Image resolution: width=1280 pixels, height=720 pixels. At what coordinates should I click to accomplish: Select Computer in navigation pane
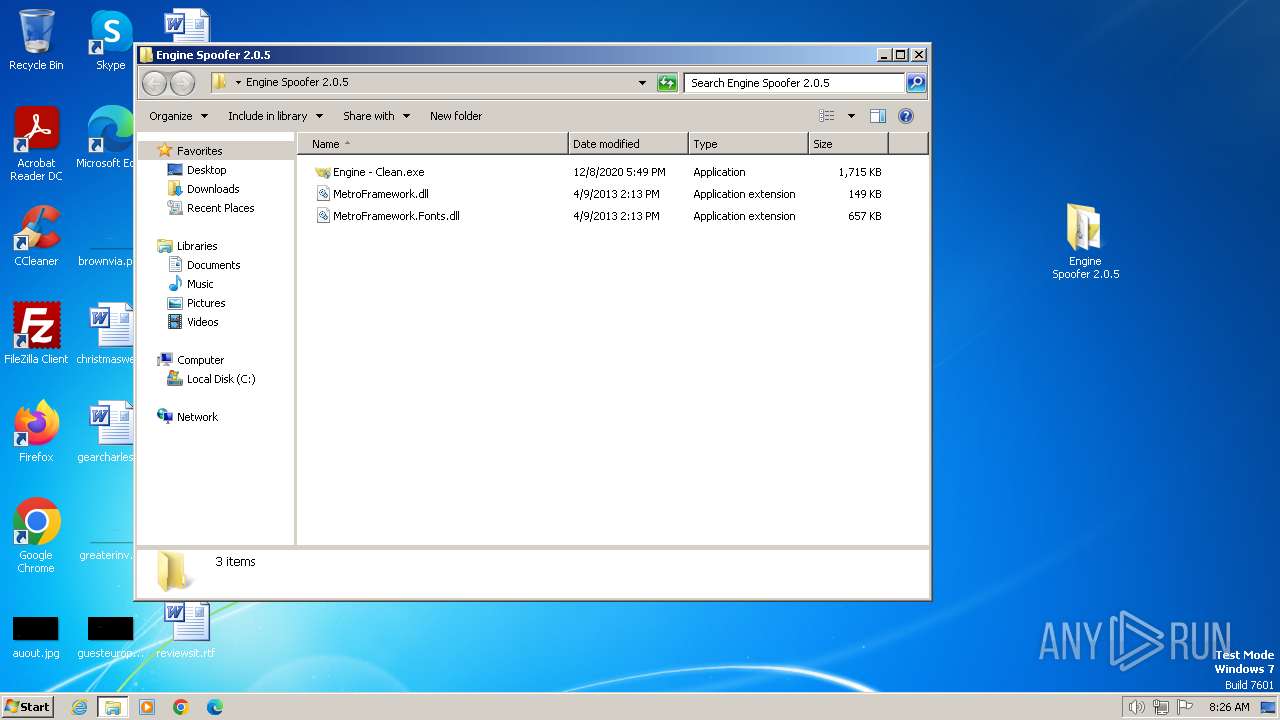(200, 360)
